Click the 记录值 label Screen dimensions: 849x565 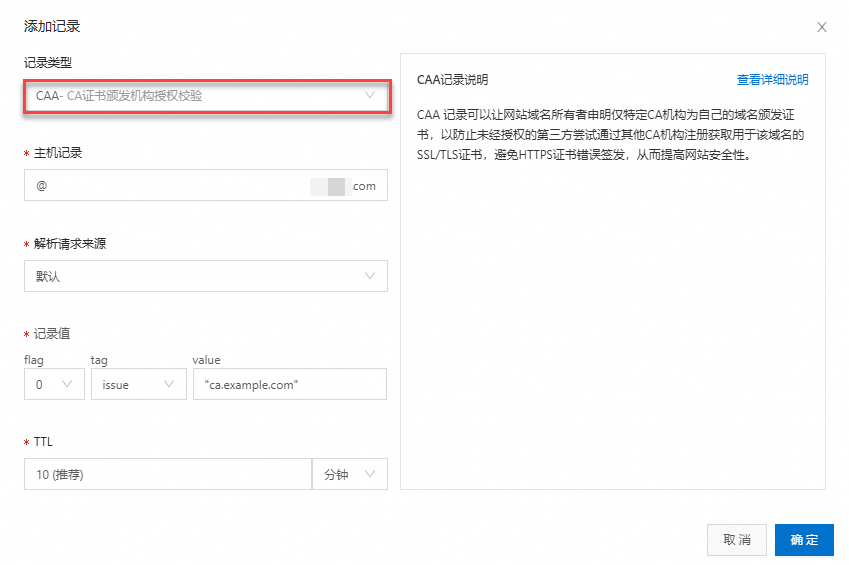click(52, 334)
